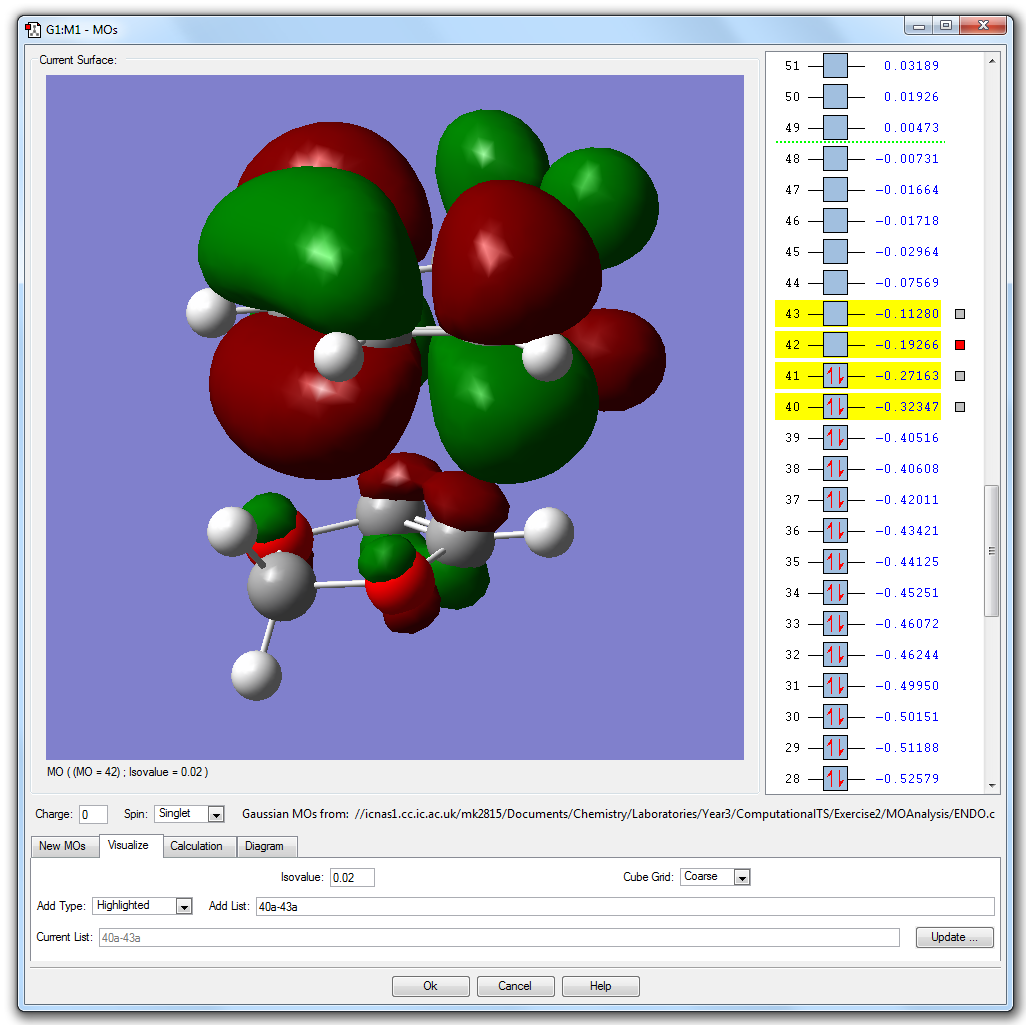Click the Help button
Image resolution: width=1026 pixels, height=1028 pixels.
[601, 986]
